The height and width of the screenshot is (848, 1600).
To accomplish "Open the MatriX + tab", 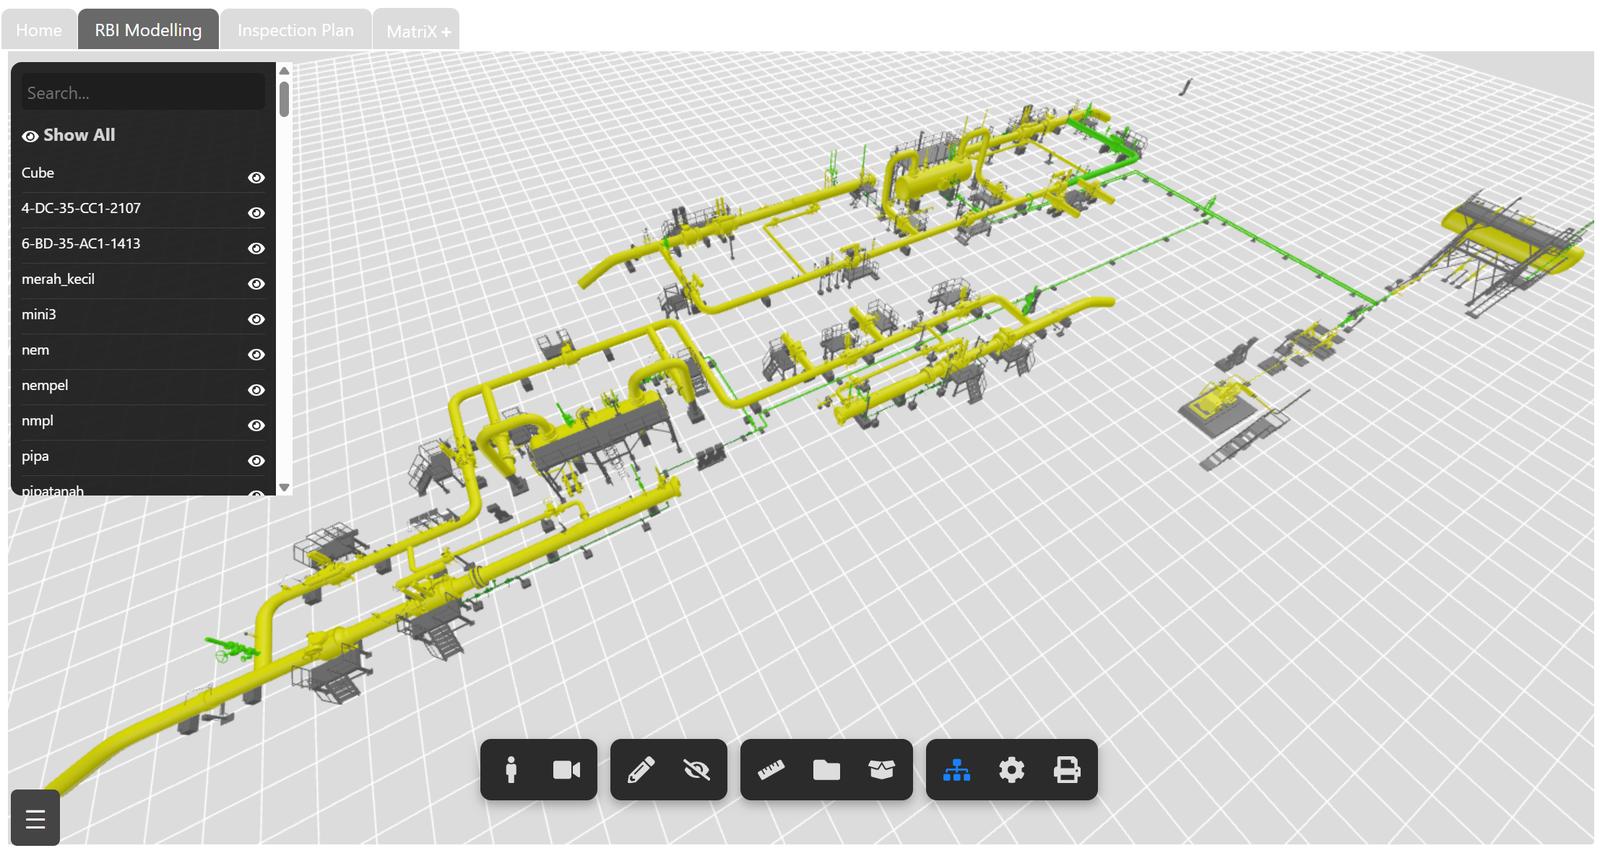I will 418,31.
